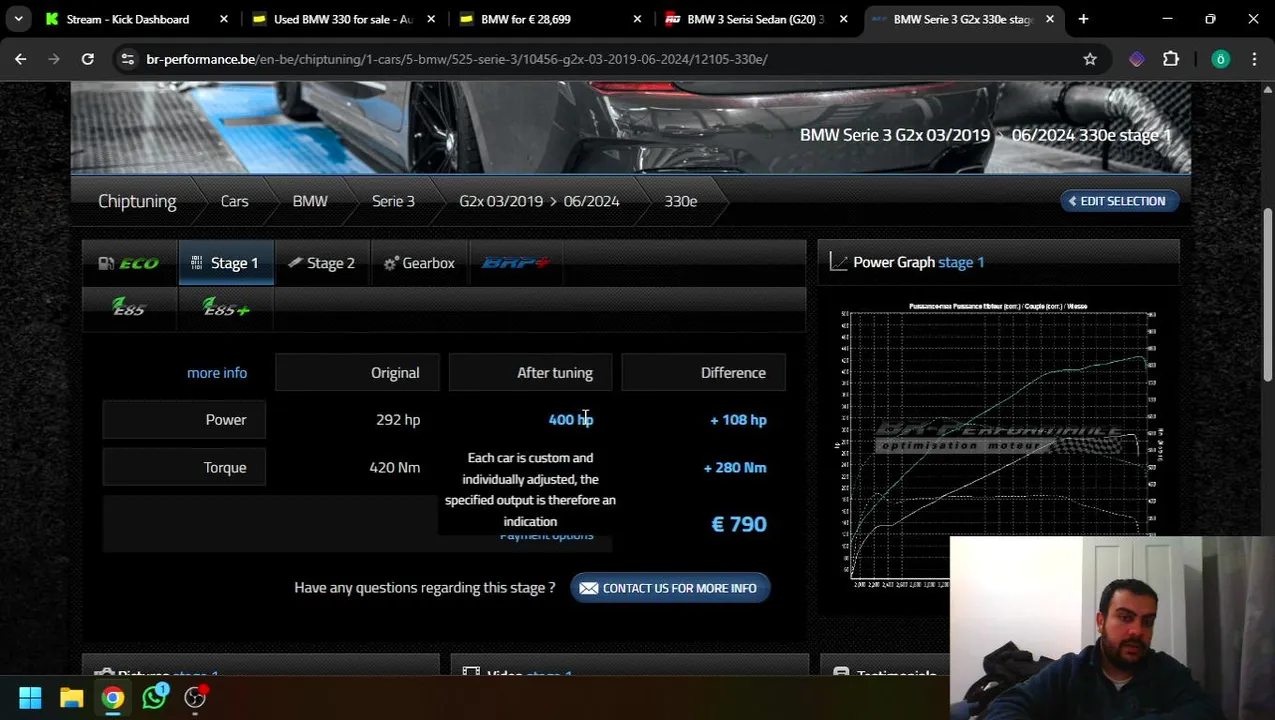The width and height of the screenshot is (1275, 720).
Task: Open the Power Graph stage 1 thumbnail
Action: [998, 445]
